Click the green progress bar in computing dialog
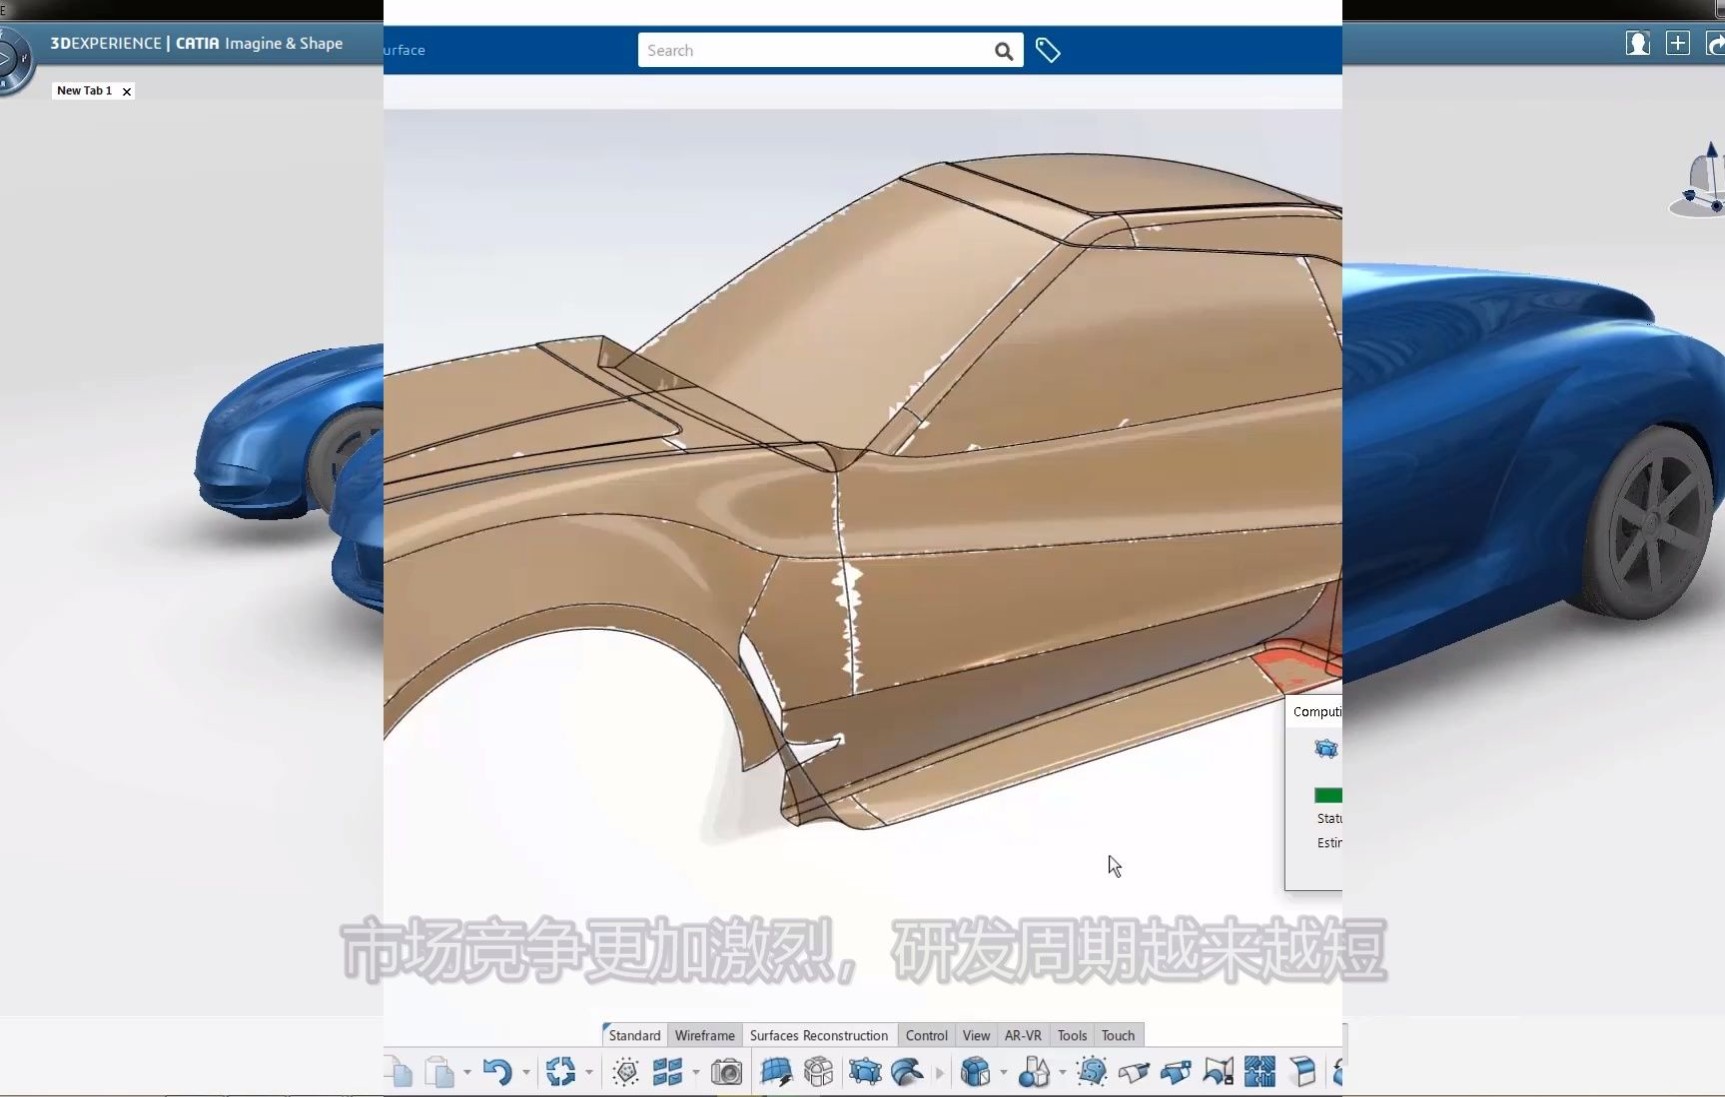 click(x=1328, y=795)
